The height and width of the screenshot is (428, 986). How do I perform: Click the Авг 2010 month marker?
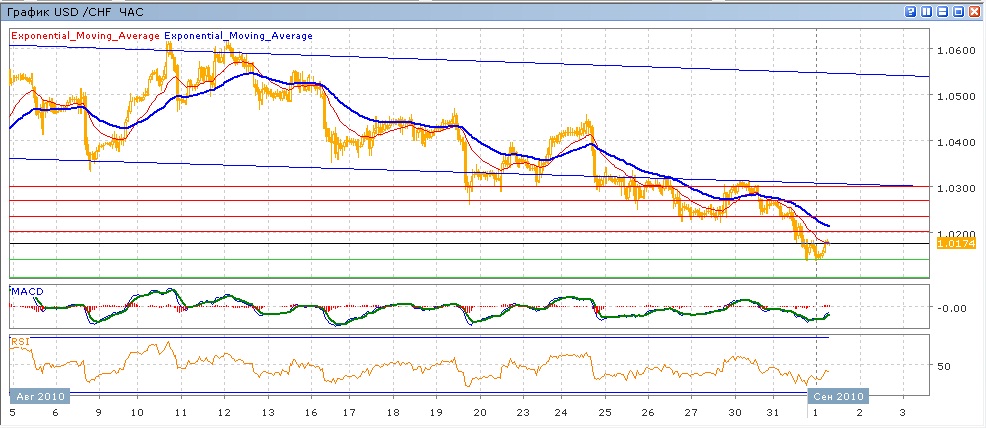click(39, 397)
